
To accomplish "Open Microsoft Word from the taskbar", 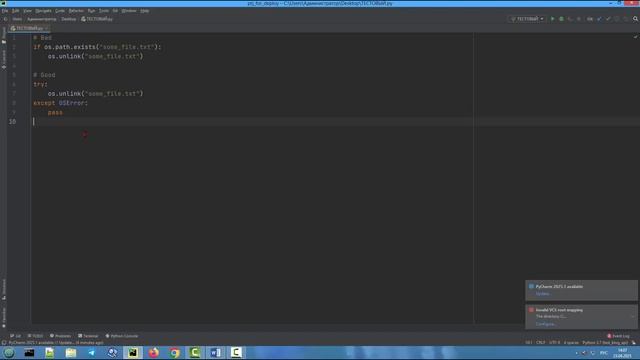I will click(x=216, y=353).
